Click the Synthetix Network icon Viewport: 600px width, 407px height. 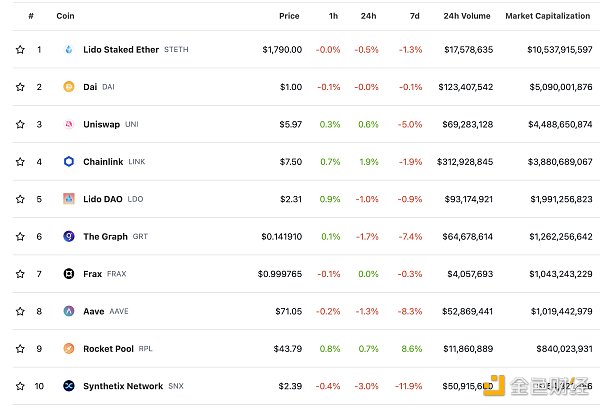pyautogui.click(x=69, y=386)
